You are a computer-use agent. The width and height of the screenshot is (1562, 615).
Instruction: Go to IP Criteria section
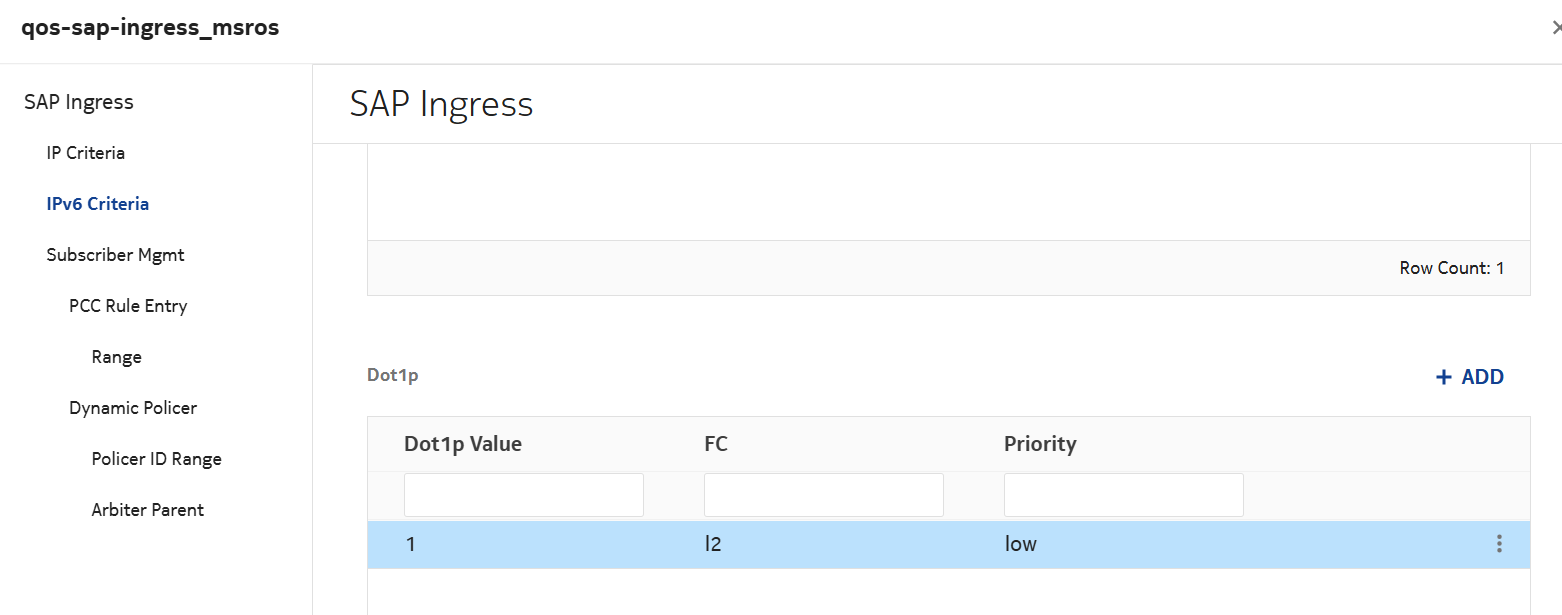click(x=85, y=153)
